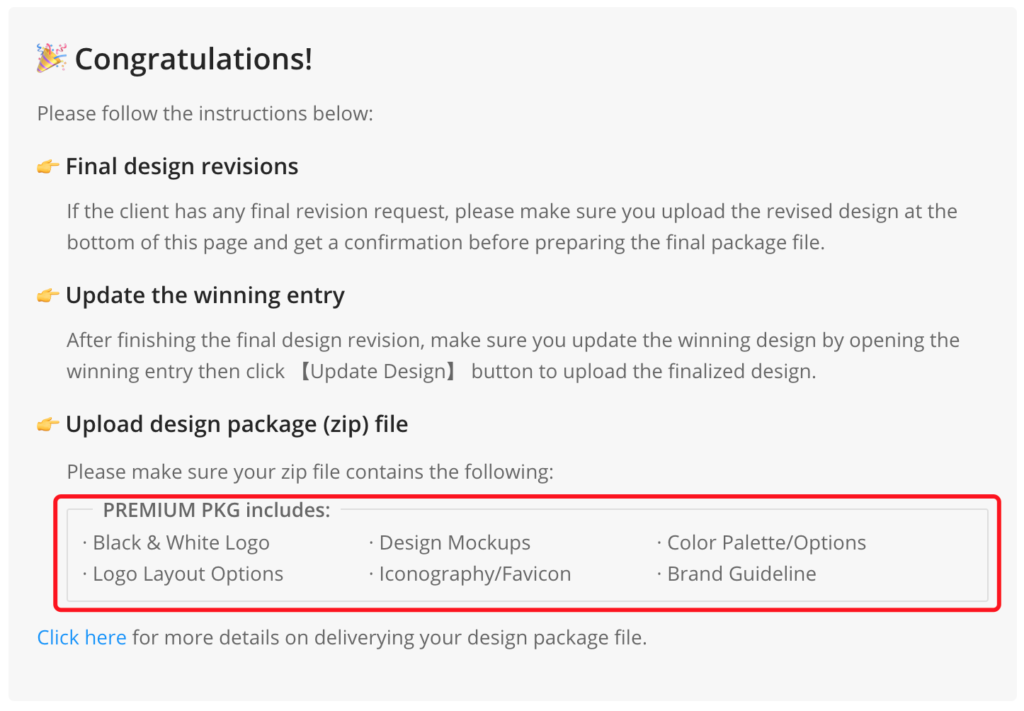Click "Upload design package (zip) file" heading

[237, 424]
